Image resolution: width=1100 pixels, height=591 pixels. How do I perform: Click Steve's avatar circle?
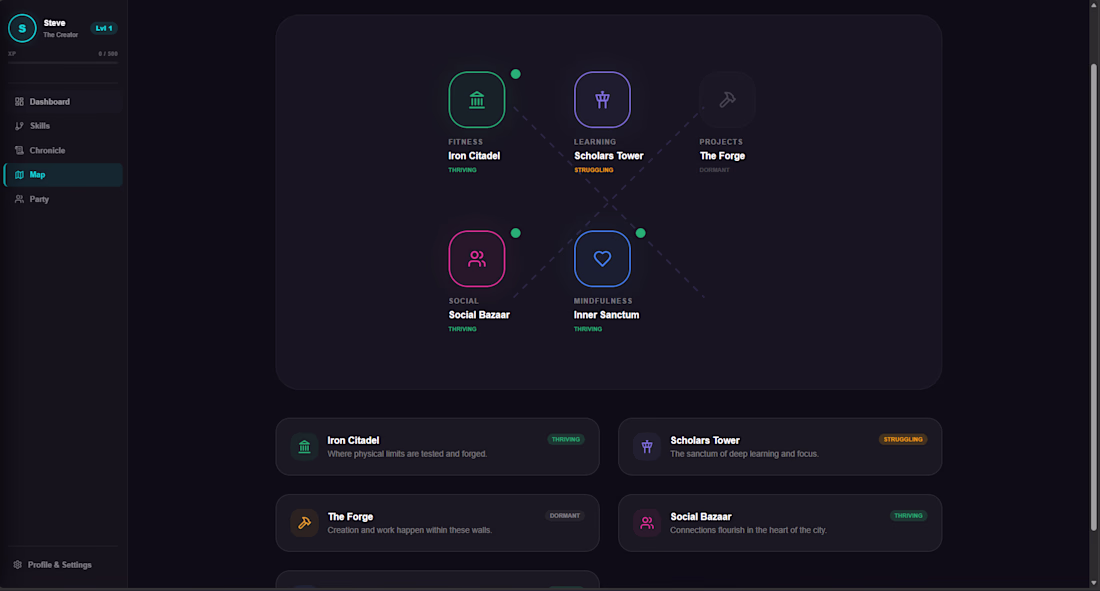(22, 28)
